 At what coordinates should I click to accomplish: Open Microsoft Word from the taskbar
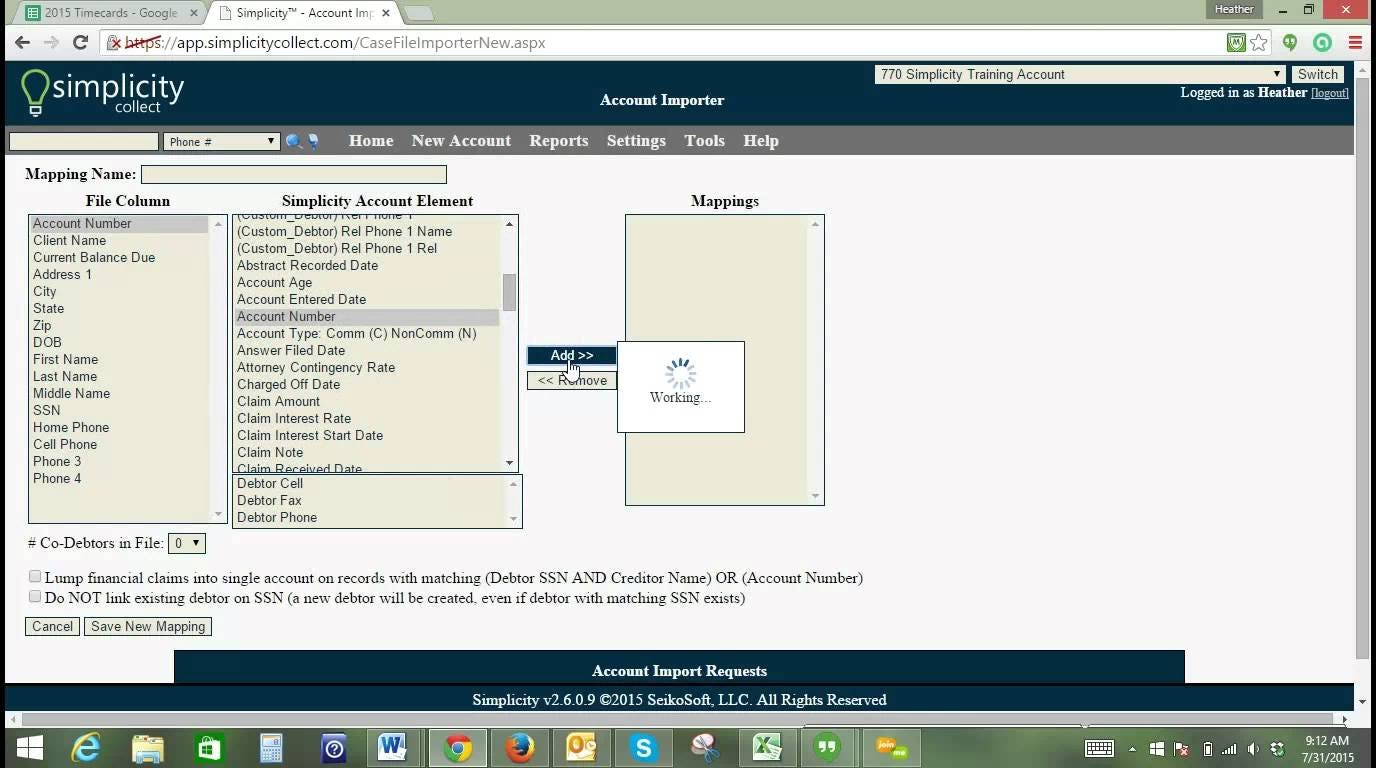pos(394,748)
